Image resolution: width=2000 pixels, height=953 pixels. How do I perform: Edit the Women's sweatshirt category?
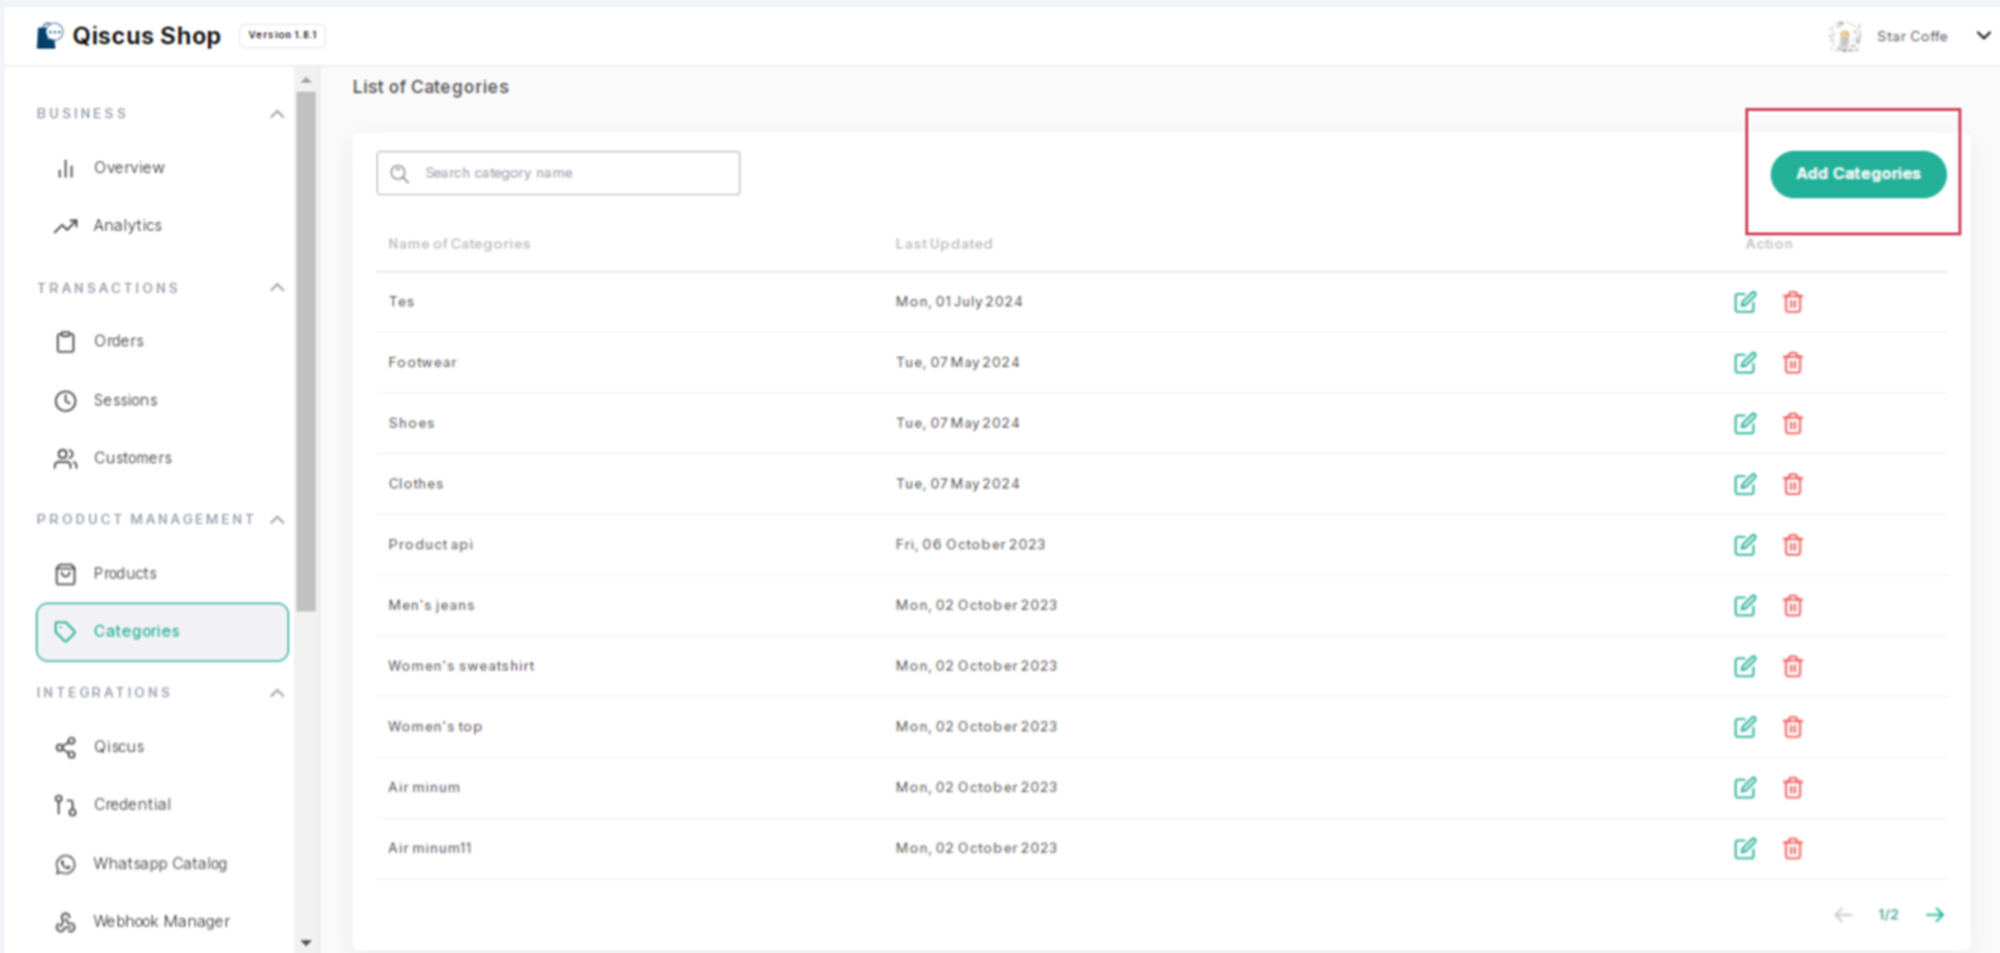pos(1745,666)
